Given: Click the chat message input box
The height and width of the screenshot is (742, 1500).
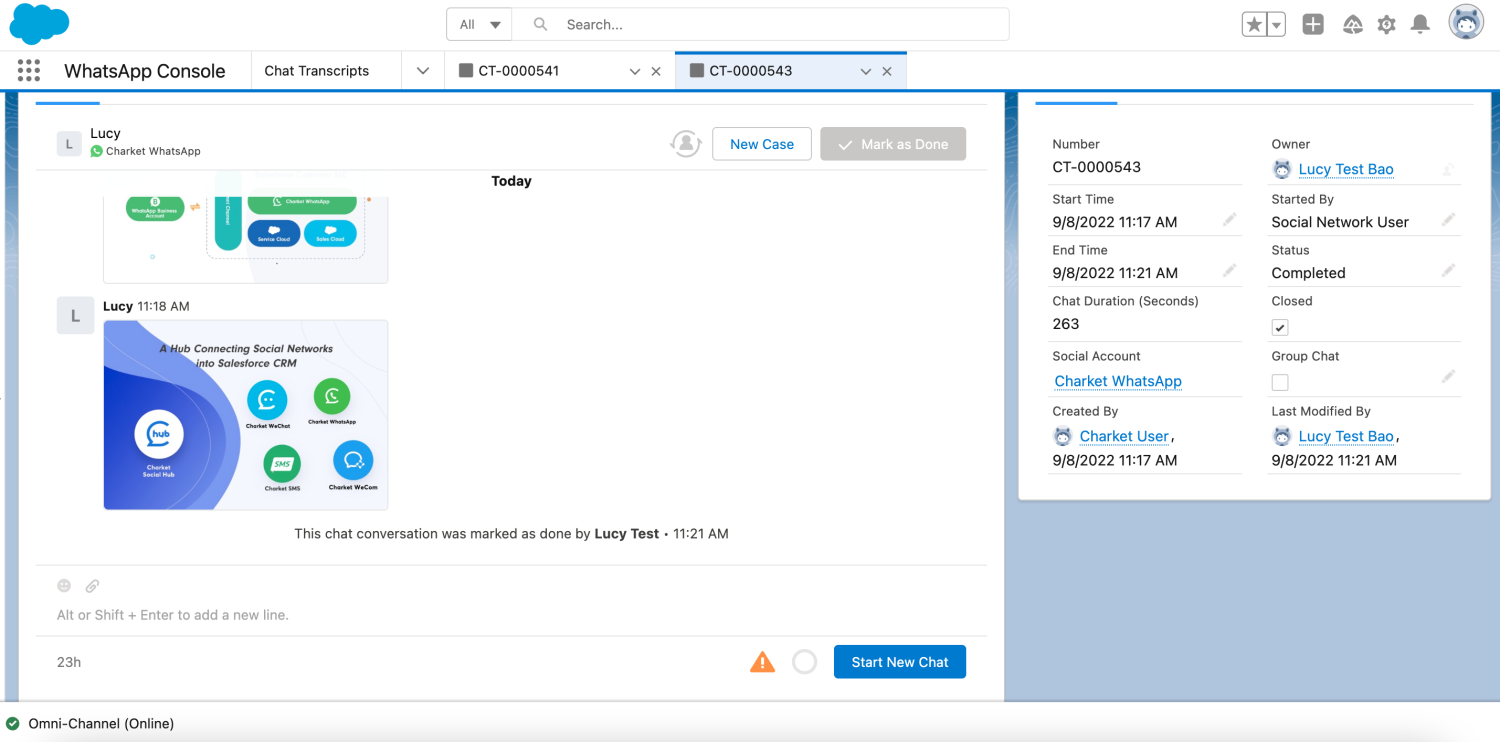Looking at the screenshot, I should [511, 615].
